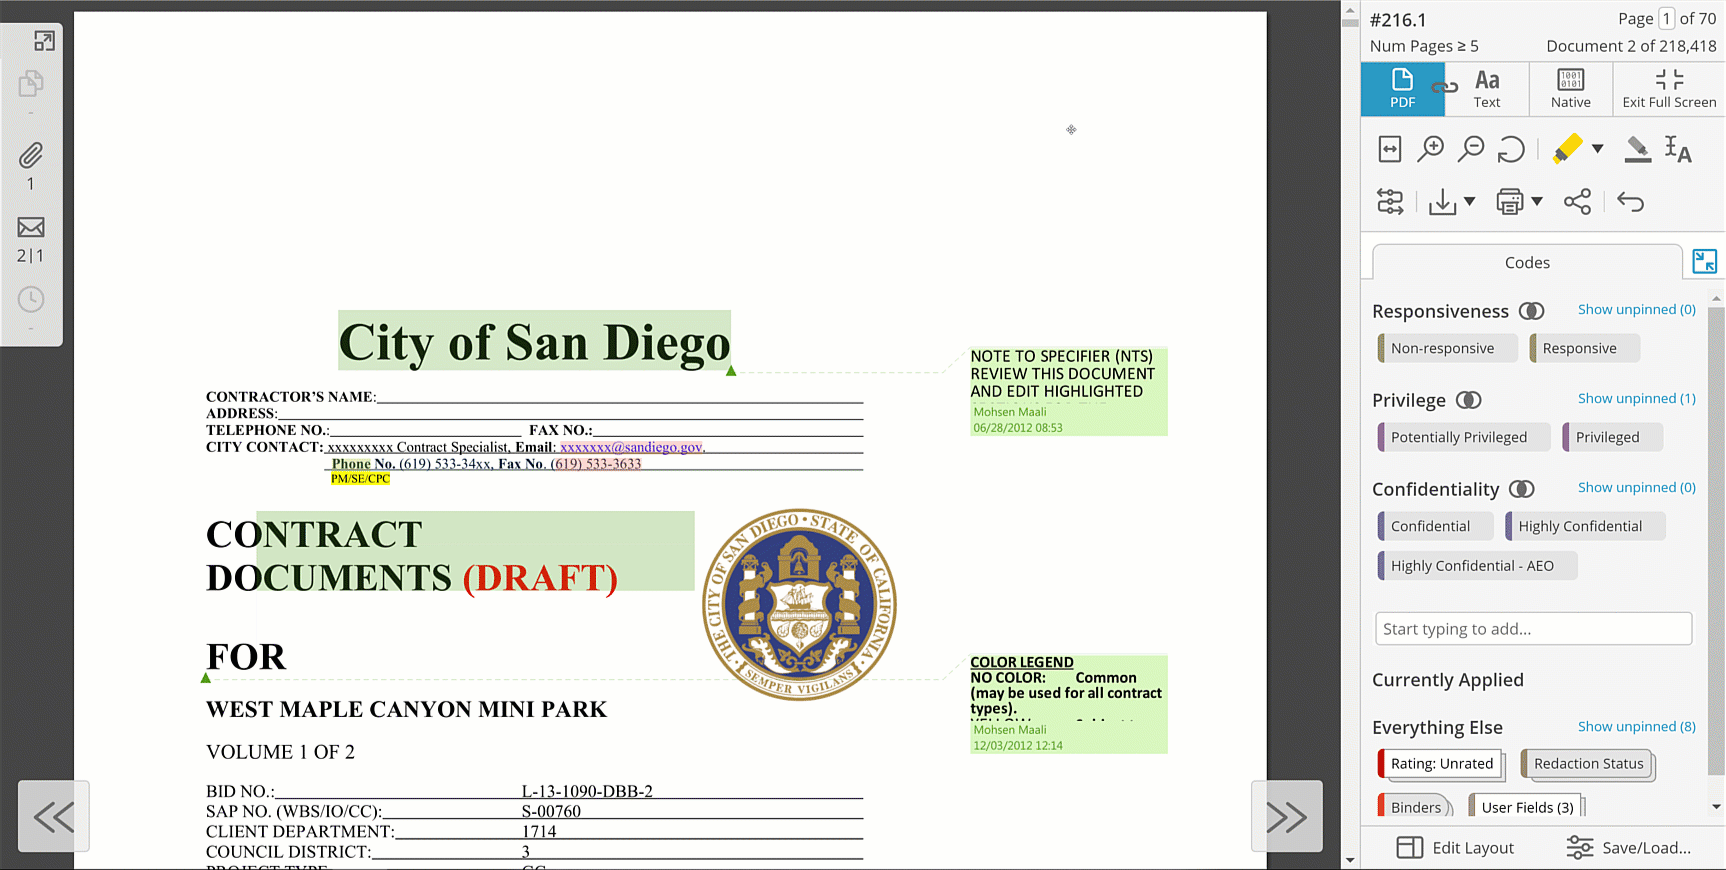The image size is (1726, 870).
Task: Apply the Privileged code
Action: coord(1613,437)
